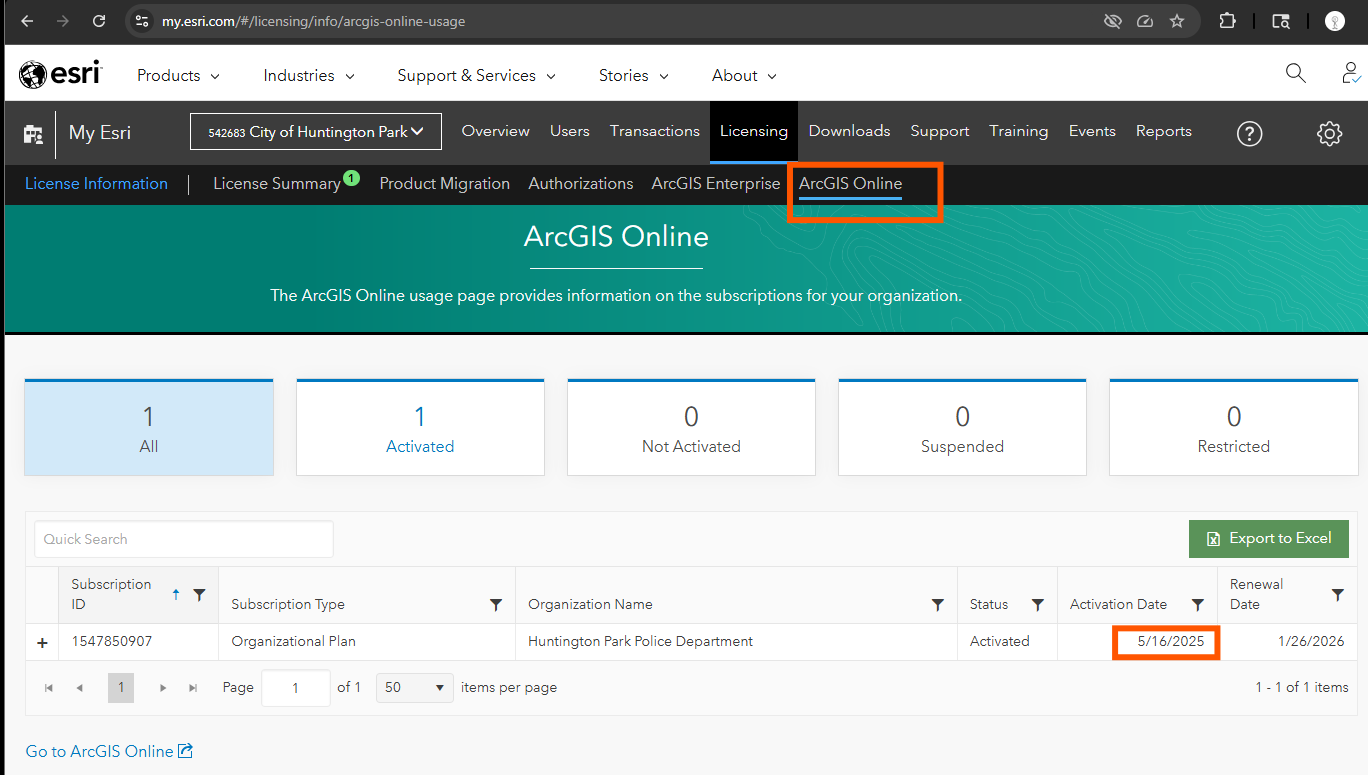Open the browser profile avatar
1368x775 pixels.
point(1335,21)
